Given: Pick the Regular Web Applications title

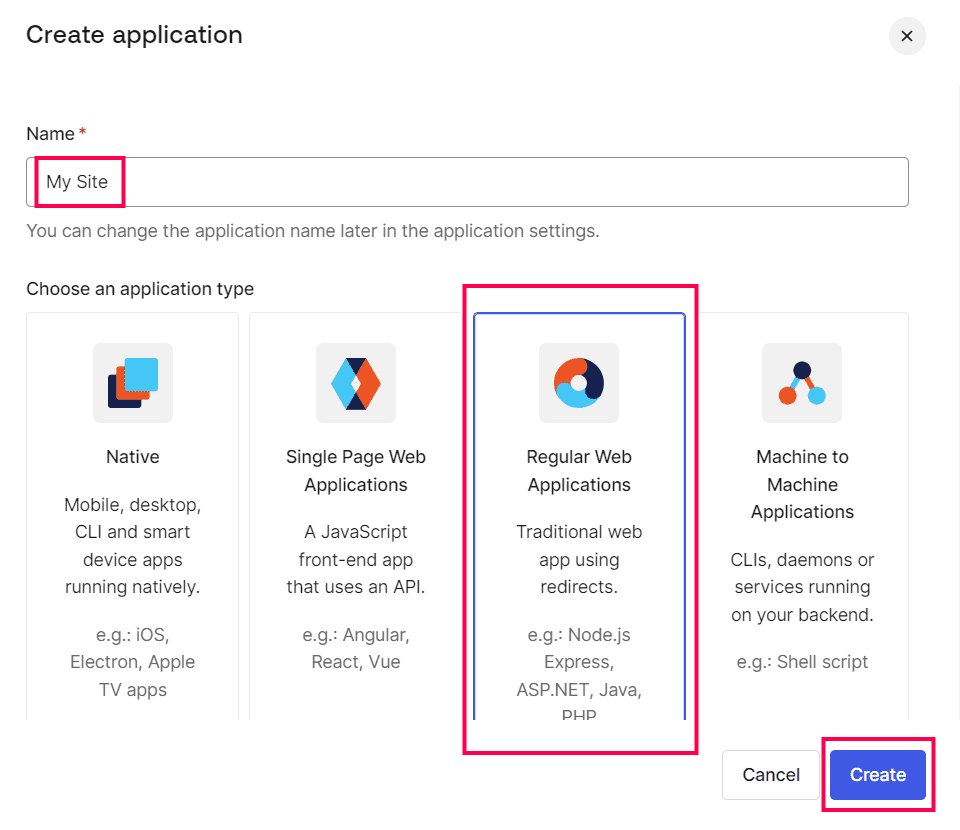Looking at the screenshot, I should click(579, 471).
